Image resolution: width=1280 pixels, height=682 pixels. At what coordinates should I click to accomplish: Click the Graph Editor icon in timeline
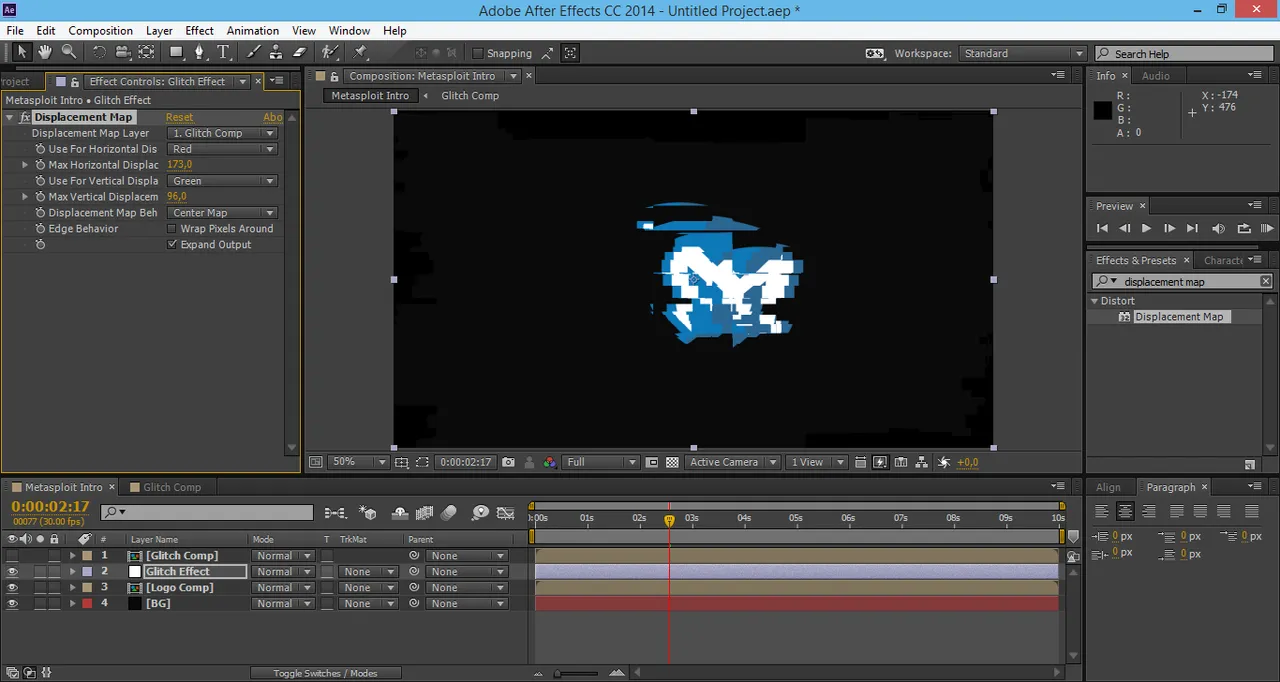[508, 513]
